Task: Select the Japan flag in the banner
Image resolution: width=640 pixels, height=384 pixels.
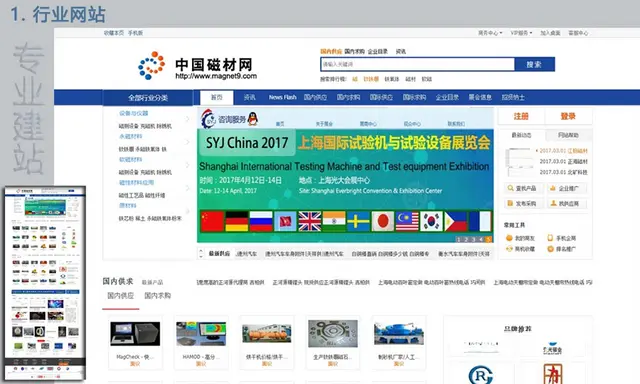Action: point(383,221)
